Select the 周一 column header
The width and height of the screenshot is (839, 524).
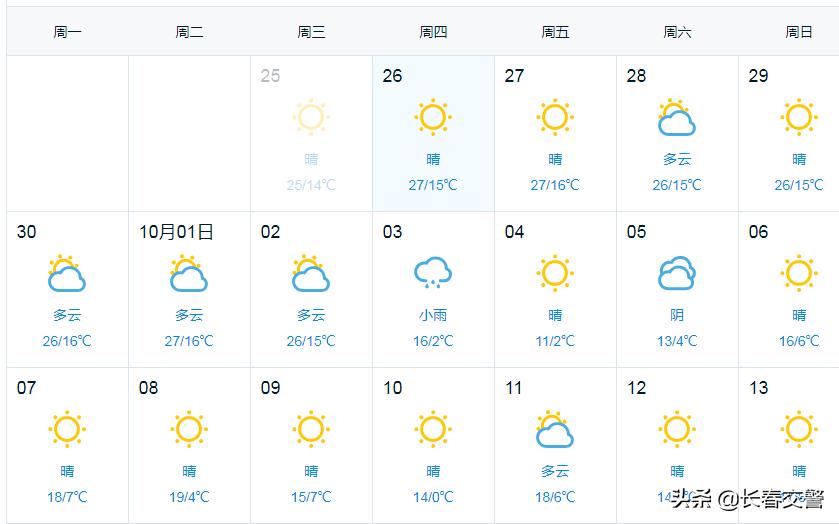coord(67,32)
